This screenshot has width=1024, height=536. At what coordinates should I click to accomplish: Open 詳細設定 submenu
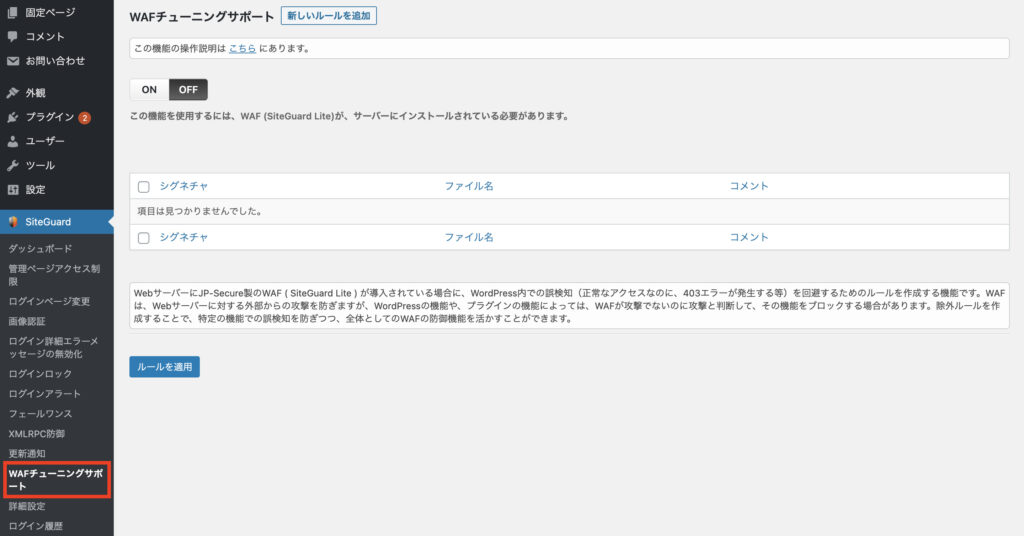(27, 507)
